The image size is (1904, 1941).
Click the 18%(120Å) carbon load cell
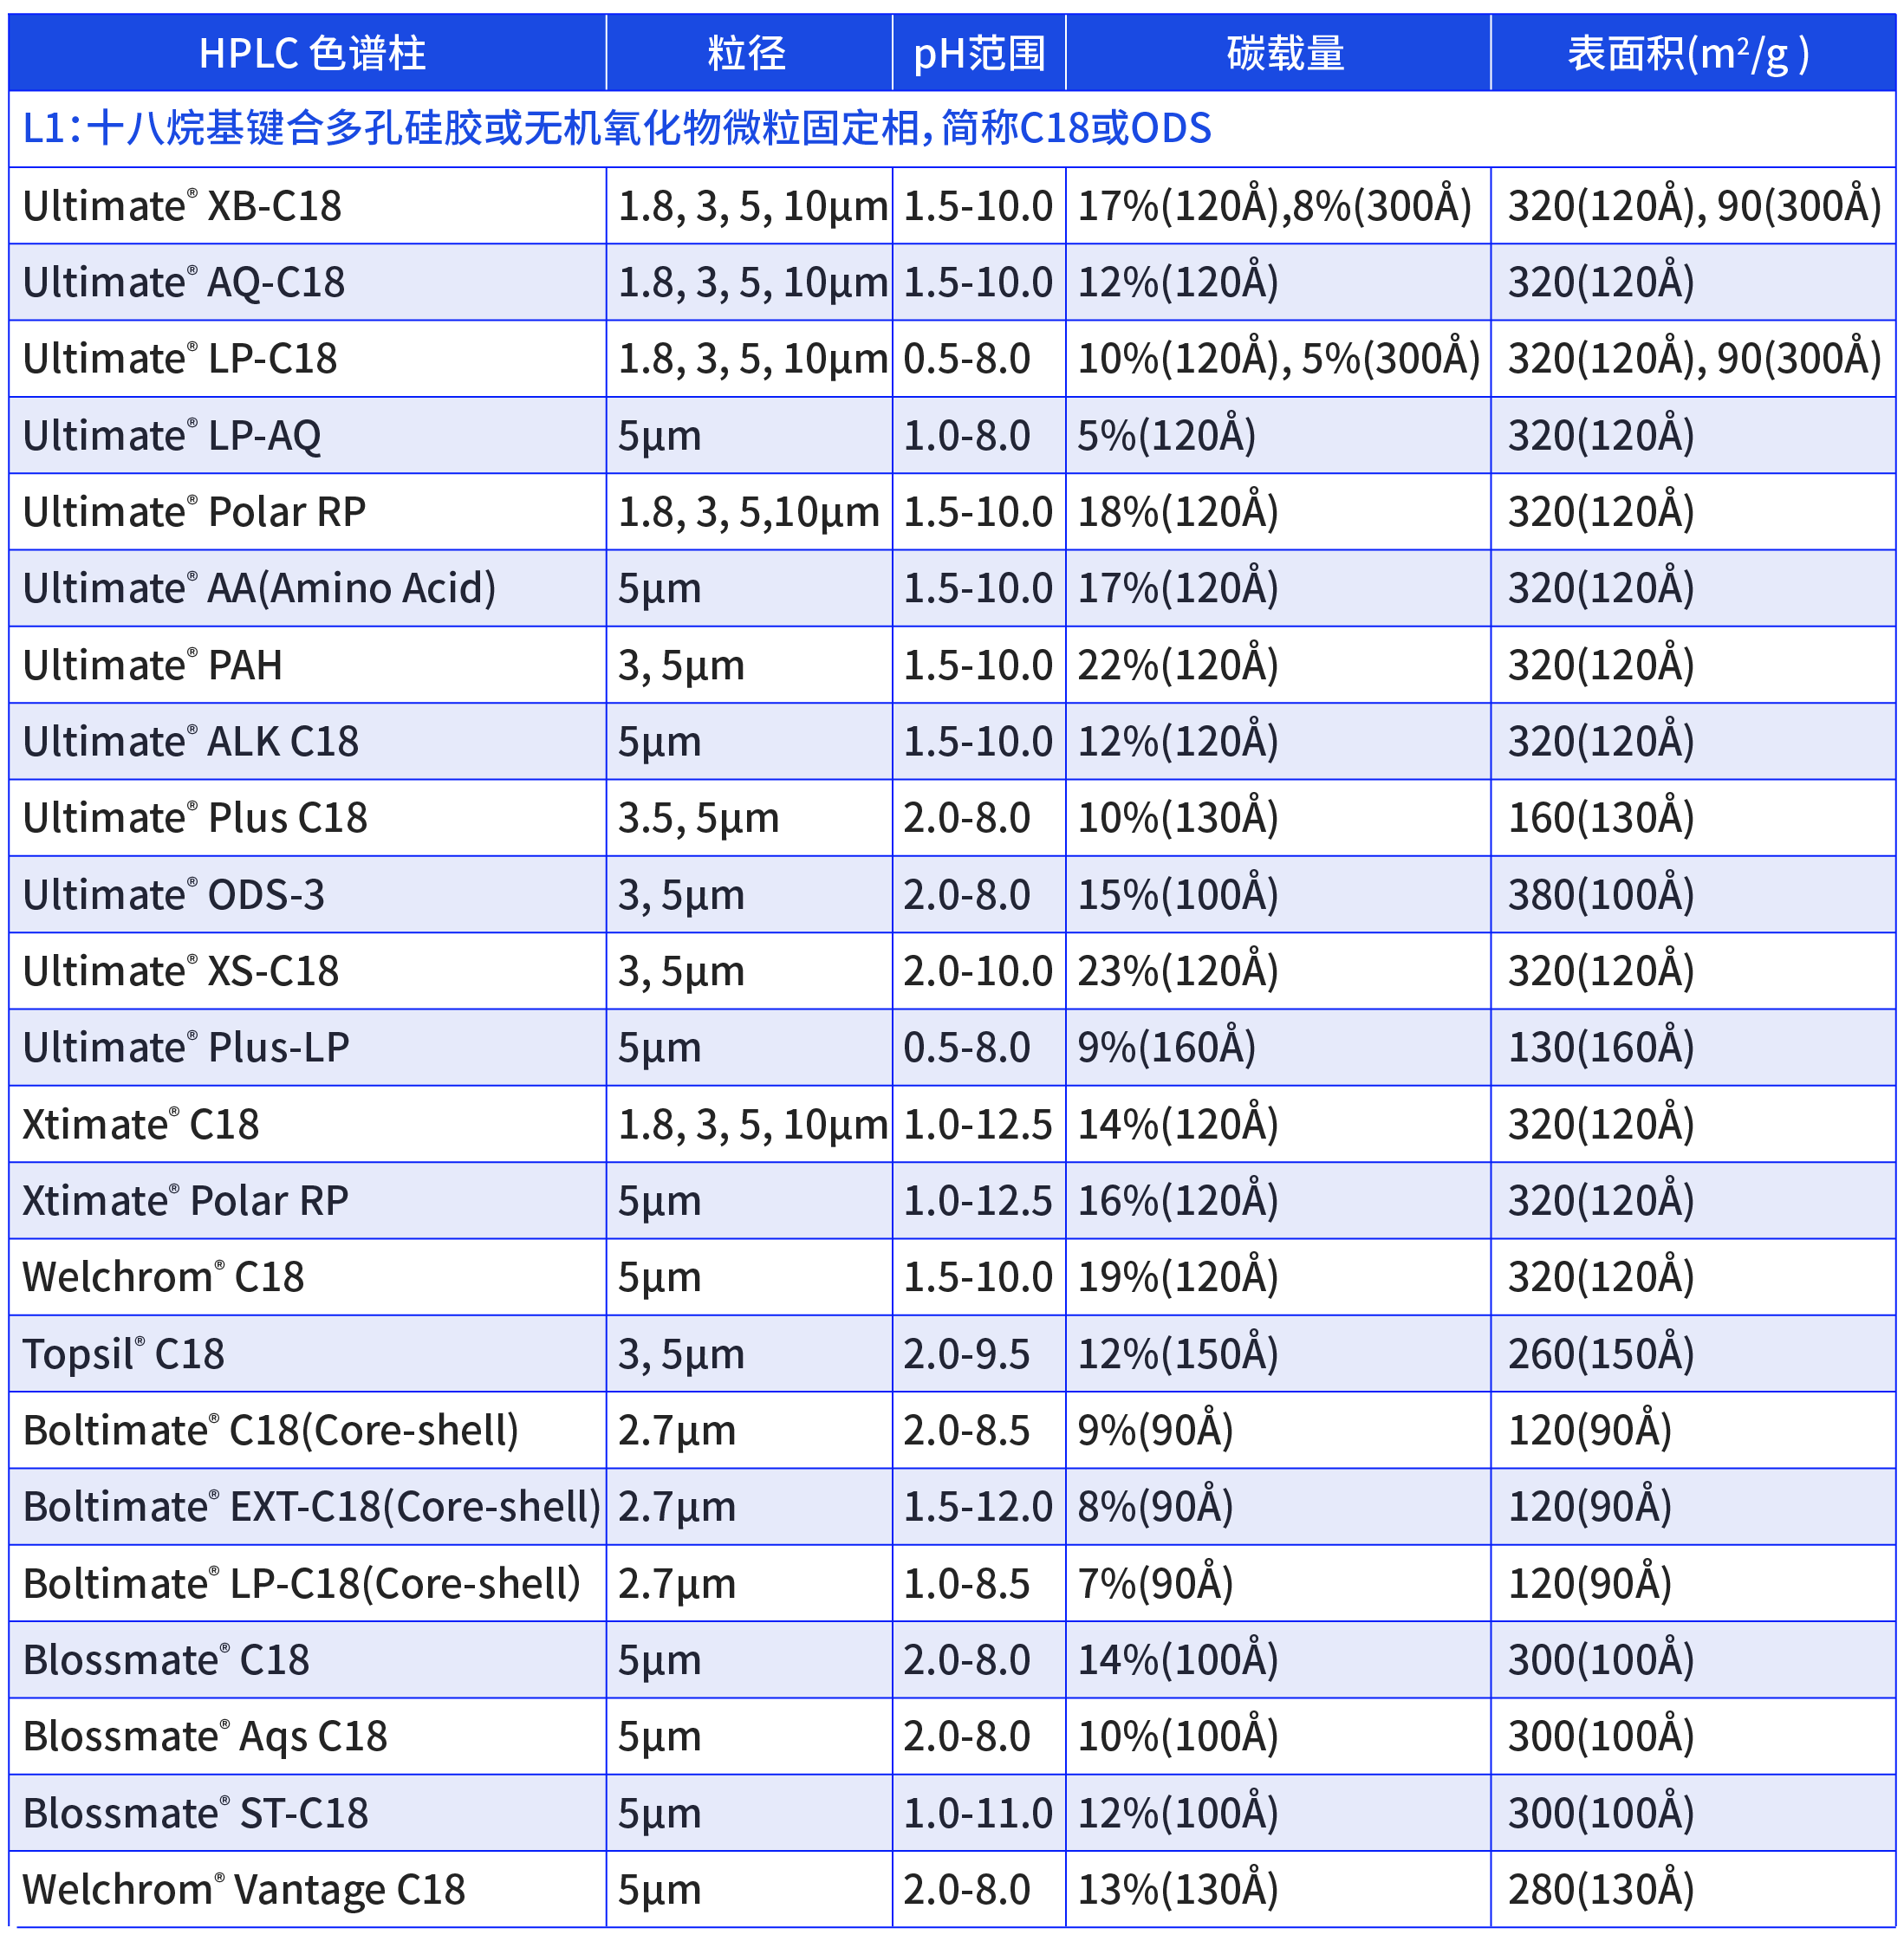pos(1178,512)
